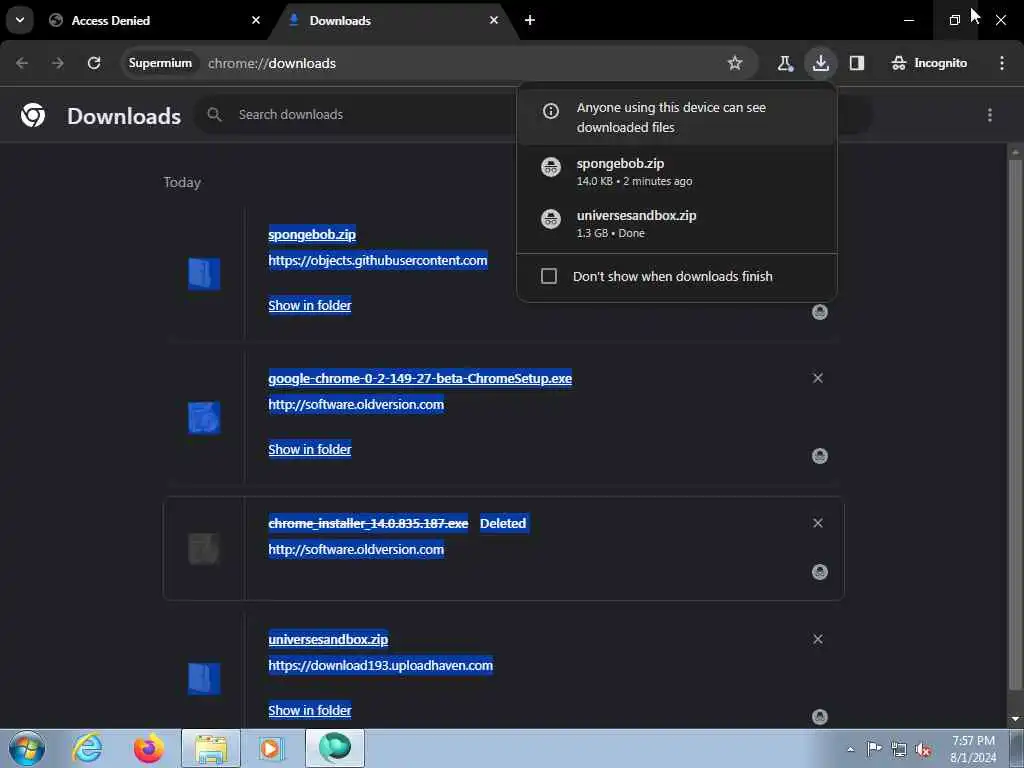The width and height of the screenshot is (1024, 768).
Task: Open Windows Media Player from the taskbar
Action: coord(272,748)
